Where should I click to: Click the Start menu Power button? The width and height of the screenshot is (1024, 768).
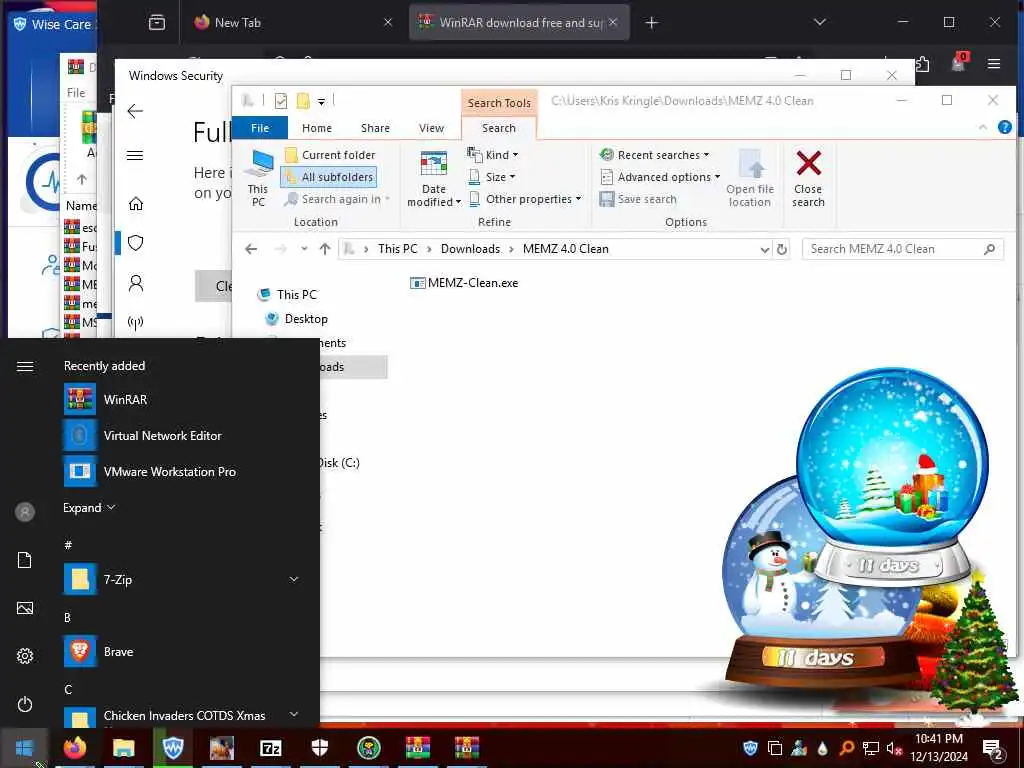point(25,704)
